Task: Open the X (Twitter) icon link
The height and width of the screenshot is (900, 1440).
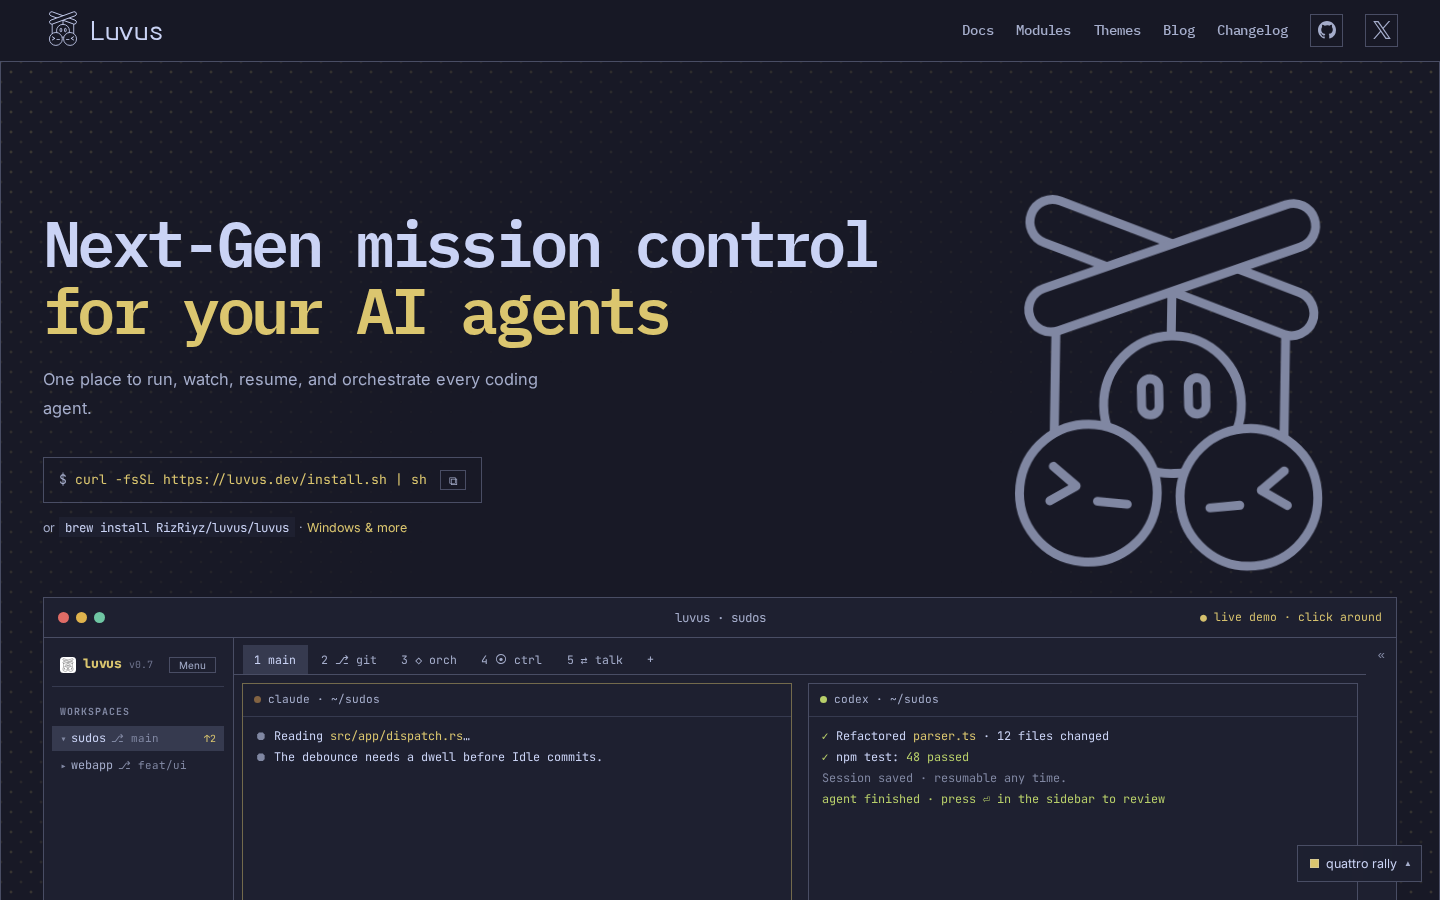Action: [x=1381, y=30]
